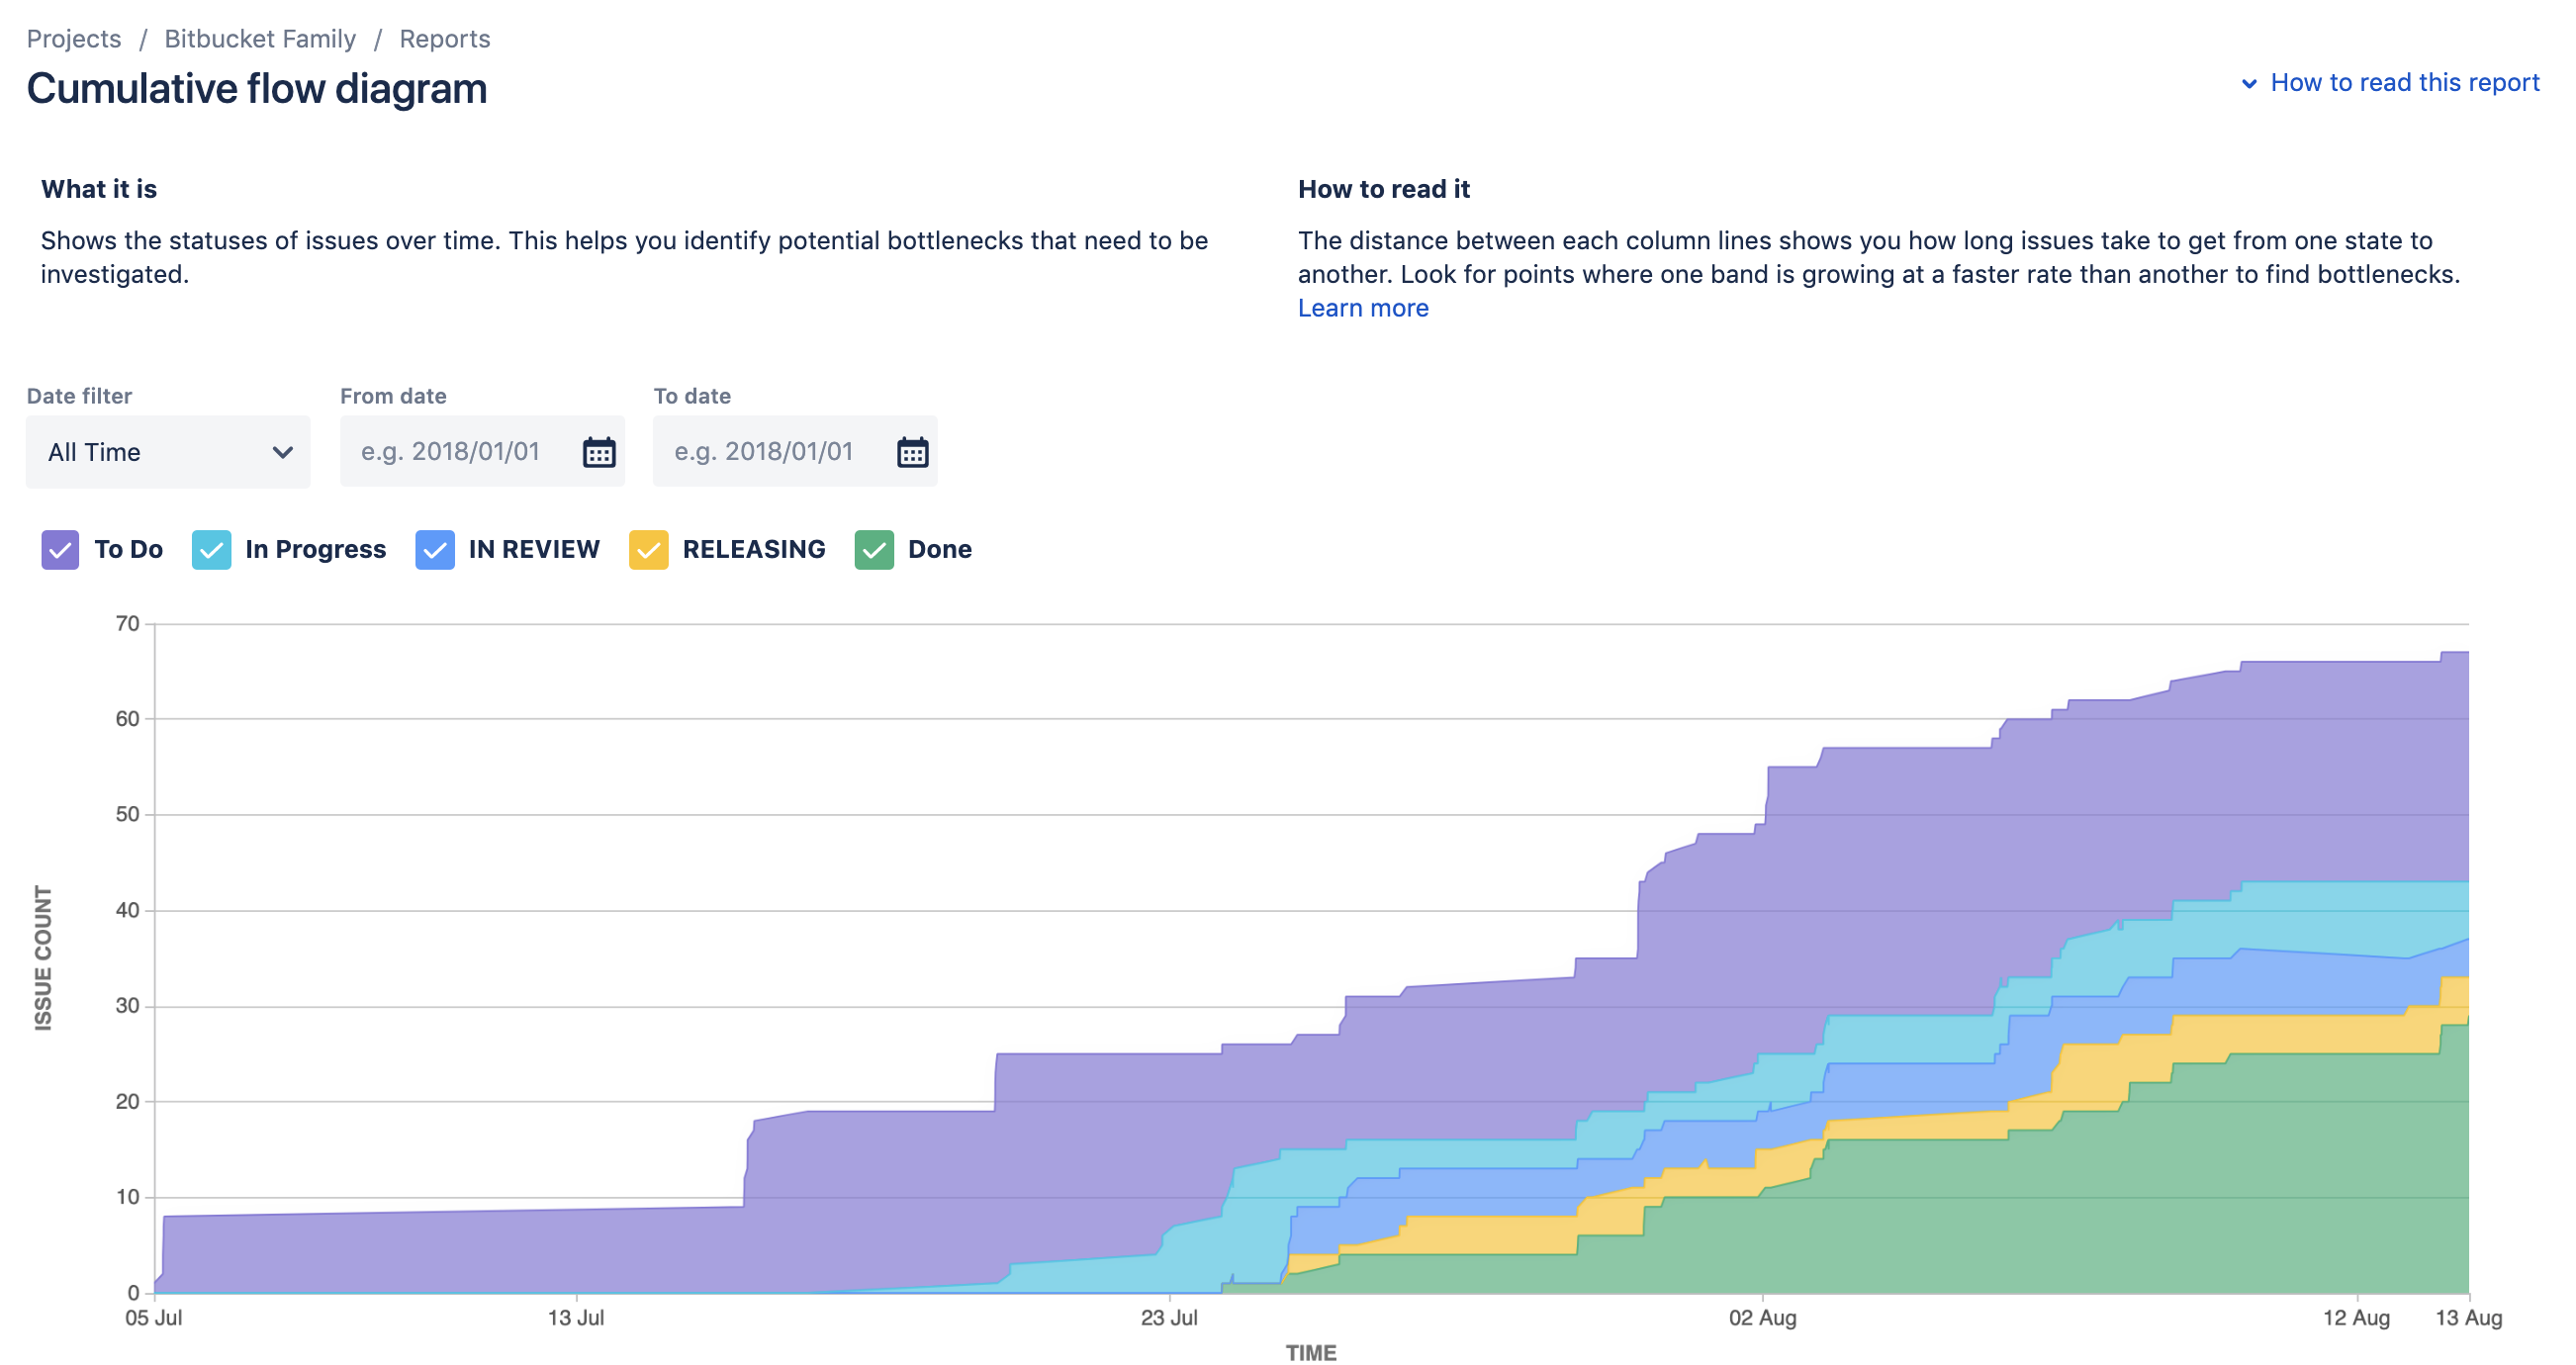Open the To date calendar picker icon

912,452
